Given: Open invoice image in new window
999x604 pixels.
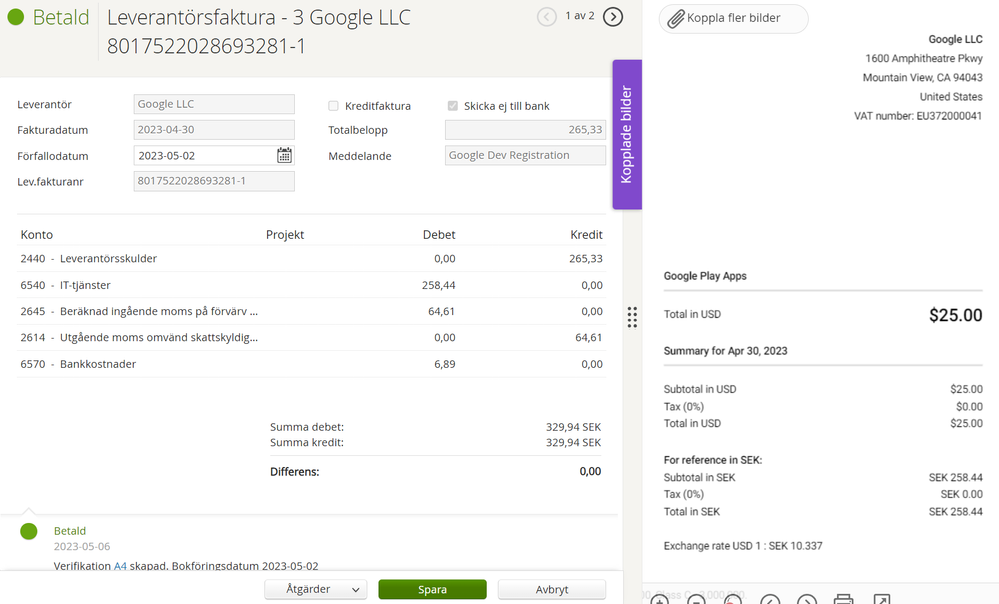Looking at the screenshot, I should tap(881, 600).
